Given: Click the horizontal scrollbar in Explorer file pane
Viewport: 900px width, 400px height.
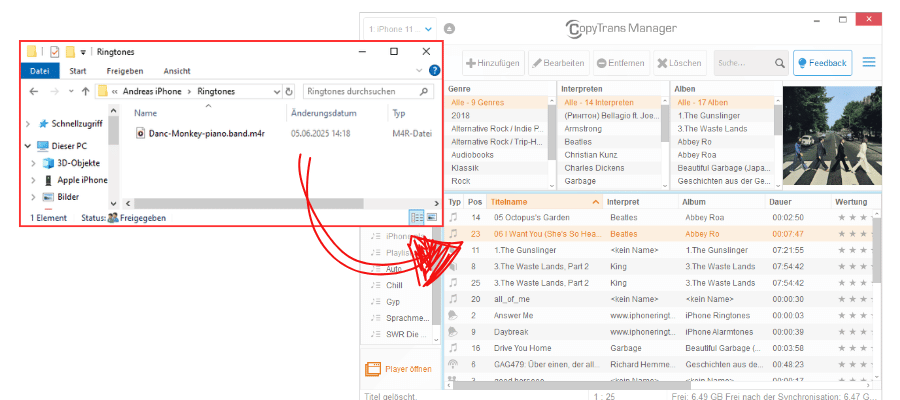Looking at the screenshot, I should pyautogui.click(x=248, y=203).
